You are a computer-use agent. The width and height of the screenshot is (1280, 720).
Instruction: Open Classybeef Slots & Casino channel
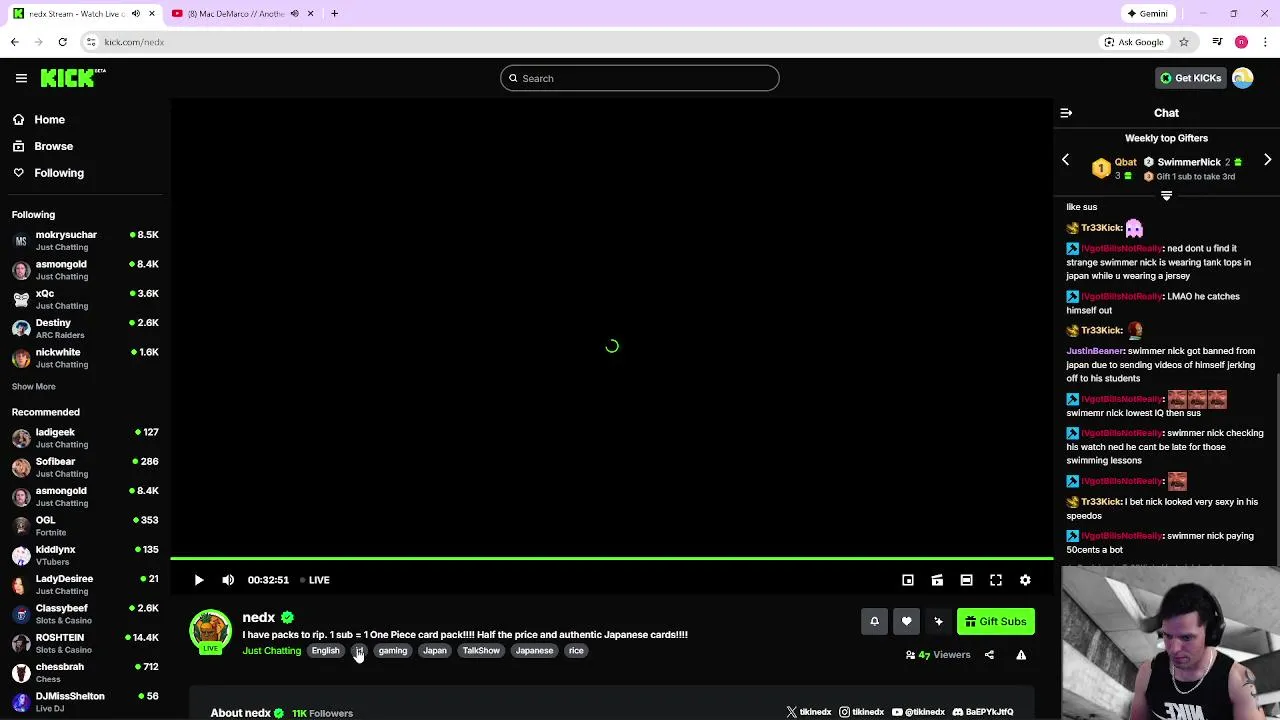coord(85,614)
